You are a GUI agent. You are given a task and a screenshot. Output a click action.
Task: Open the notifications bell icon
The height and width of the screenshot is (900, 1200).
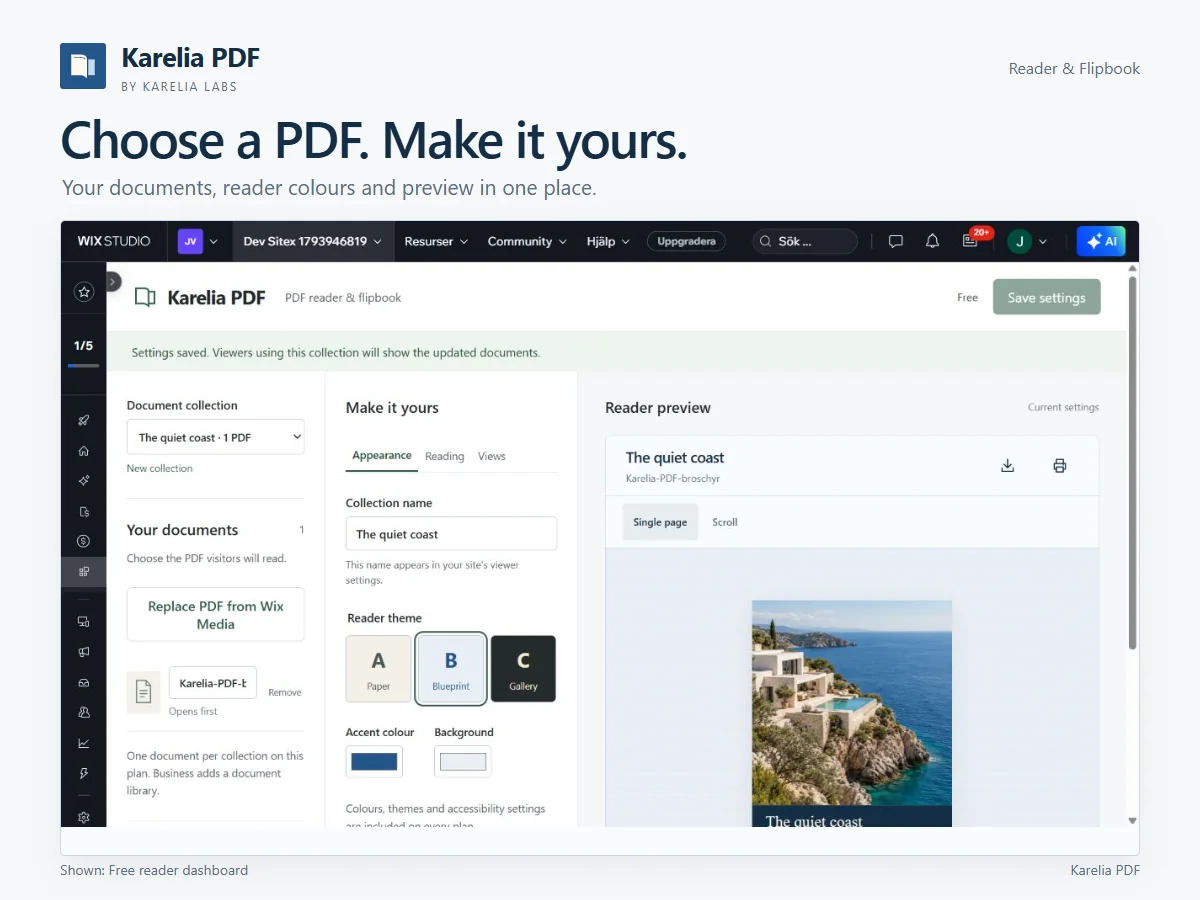click(x=932, y=241)
